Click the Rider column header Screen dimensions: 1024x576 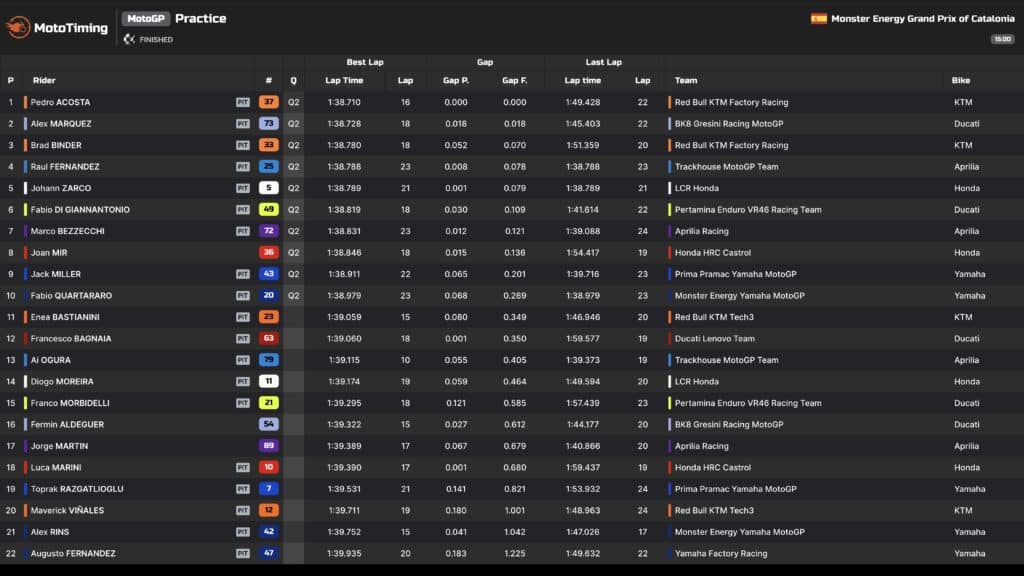click(44, 80)
